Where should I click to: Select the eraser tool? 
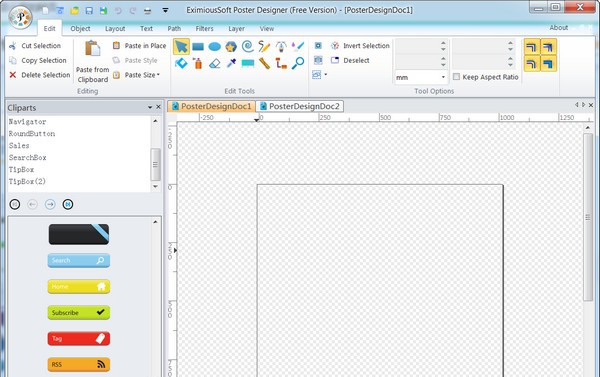(214, 63)
